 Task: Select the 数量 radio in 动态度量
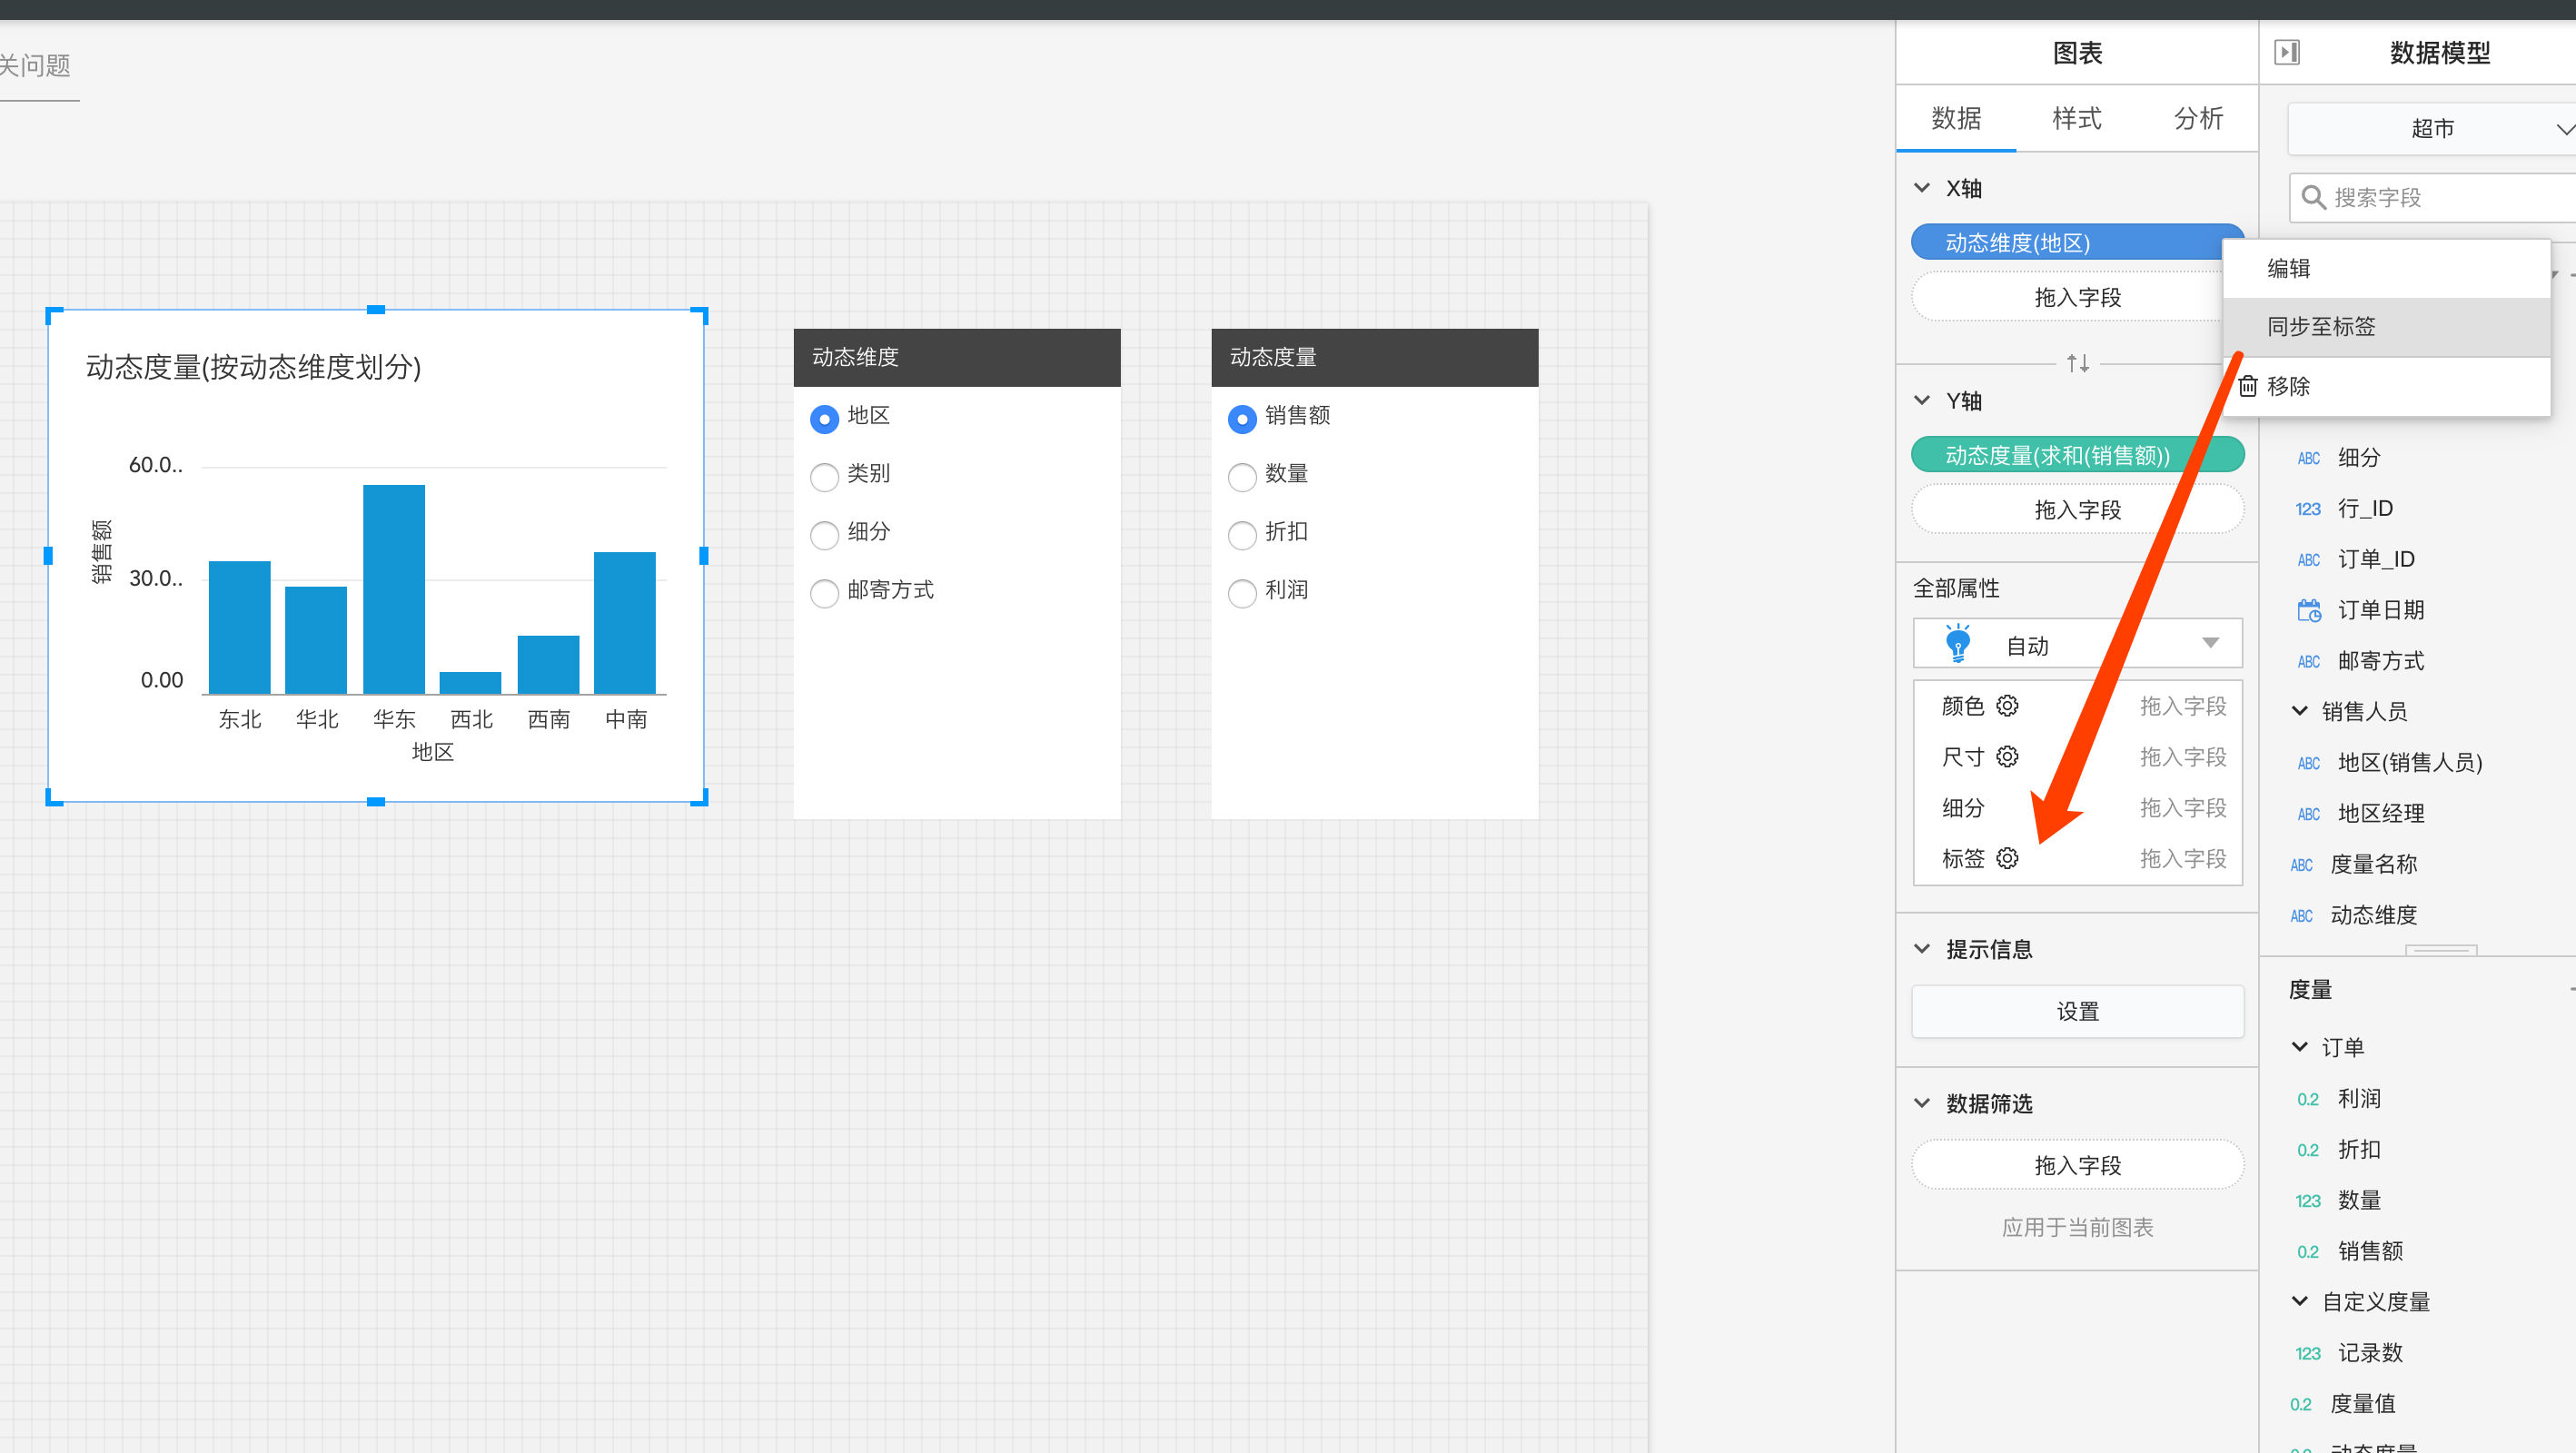point(1242,476)
